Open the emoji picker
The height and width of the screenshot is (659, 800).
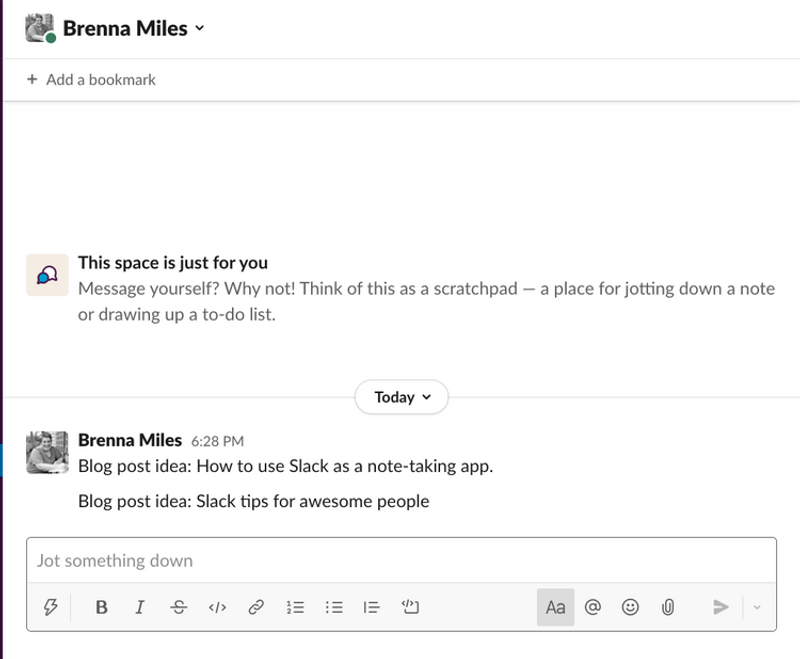pyautogui.click(x=630, y=607)
